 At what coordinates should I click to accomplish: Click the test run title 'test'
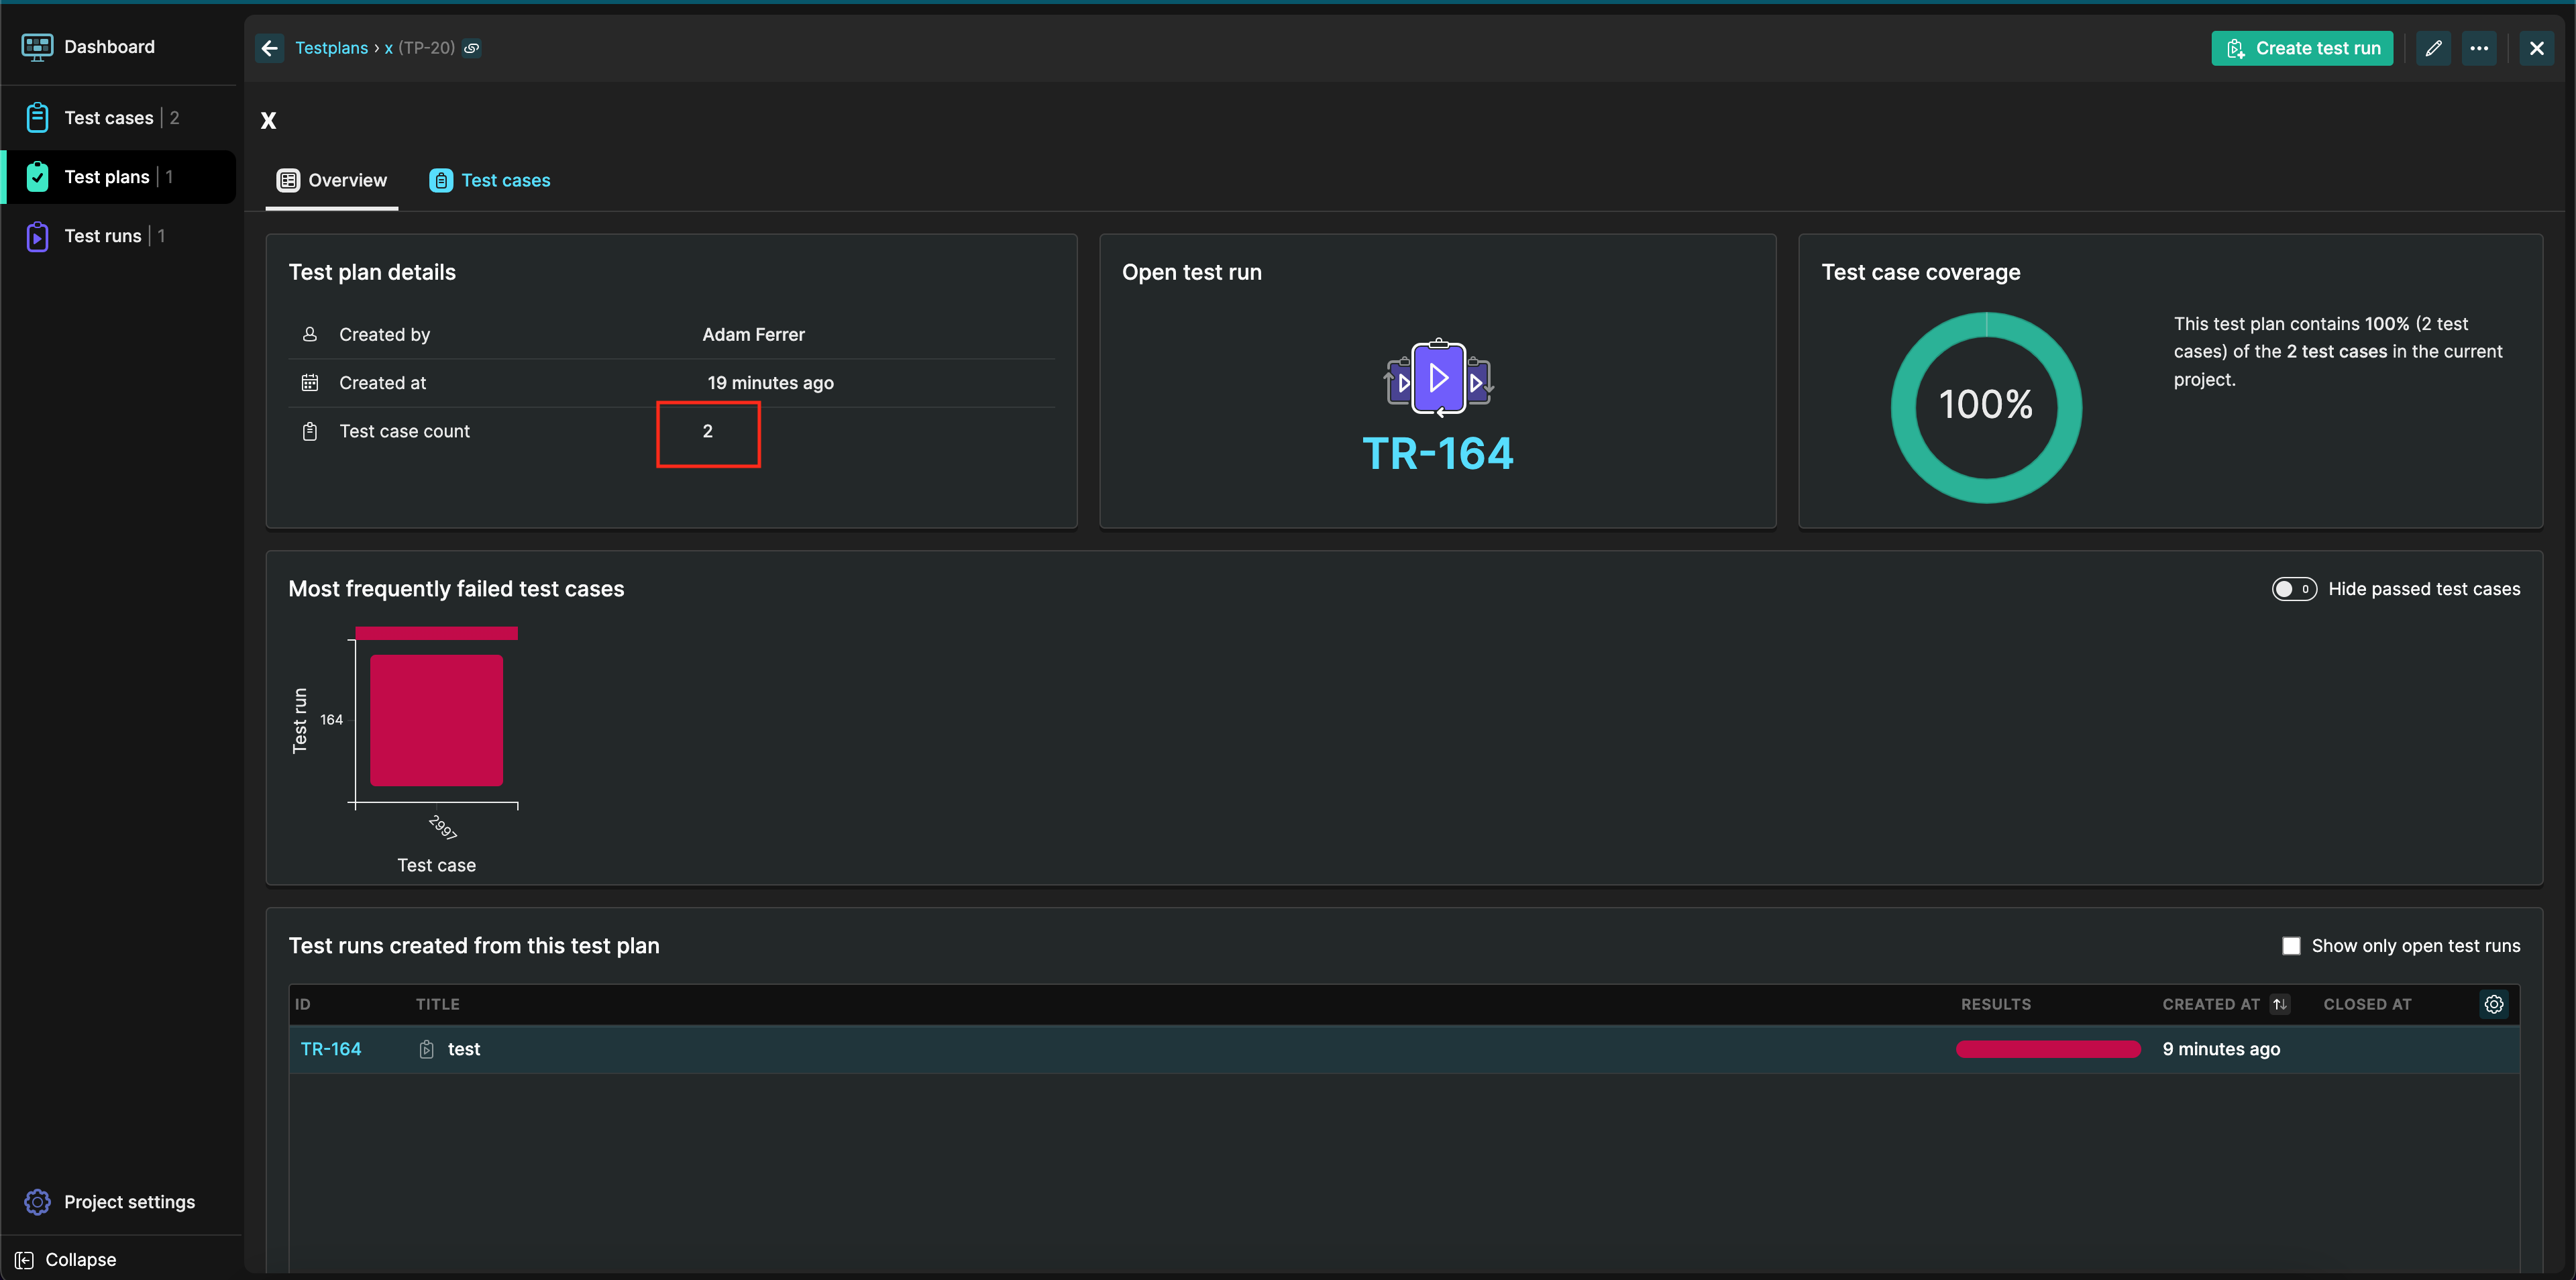464,1049
